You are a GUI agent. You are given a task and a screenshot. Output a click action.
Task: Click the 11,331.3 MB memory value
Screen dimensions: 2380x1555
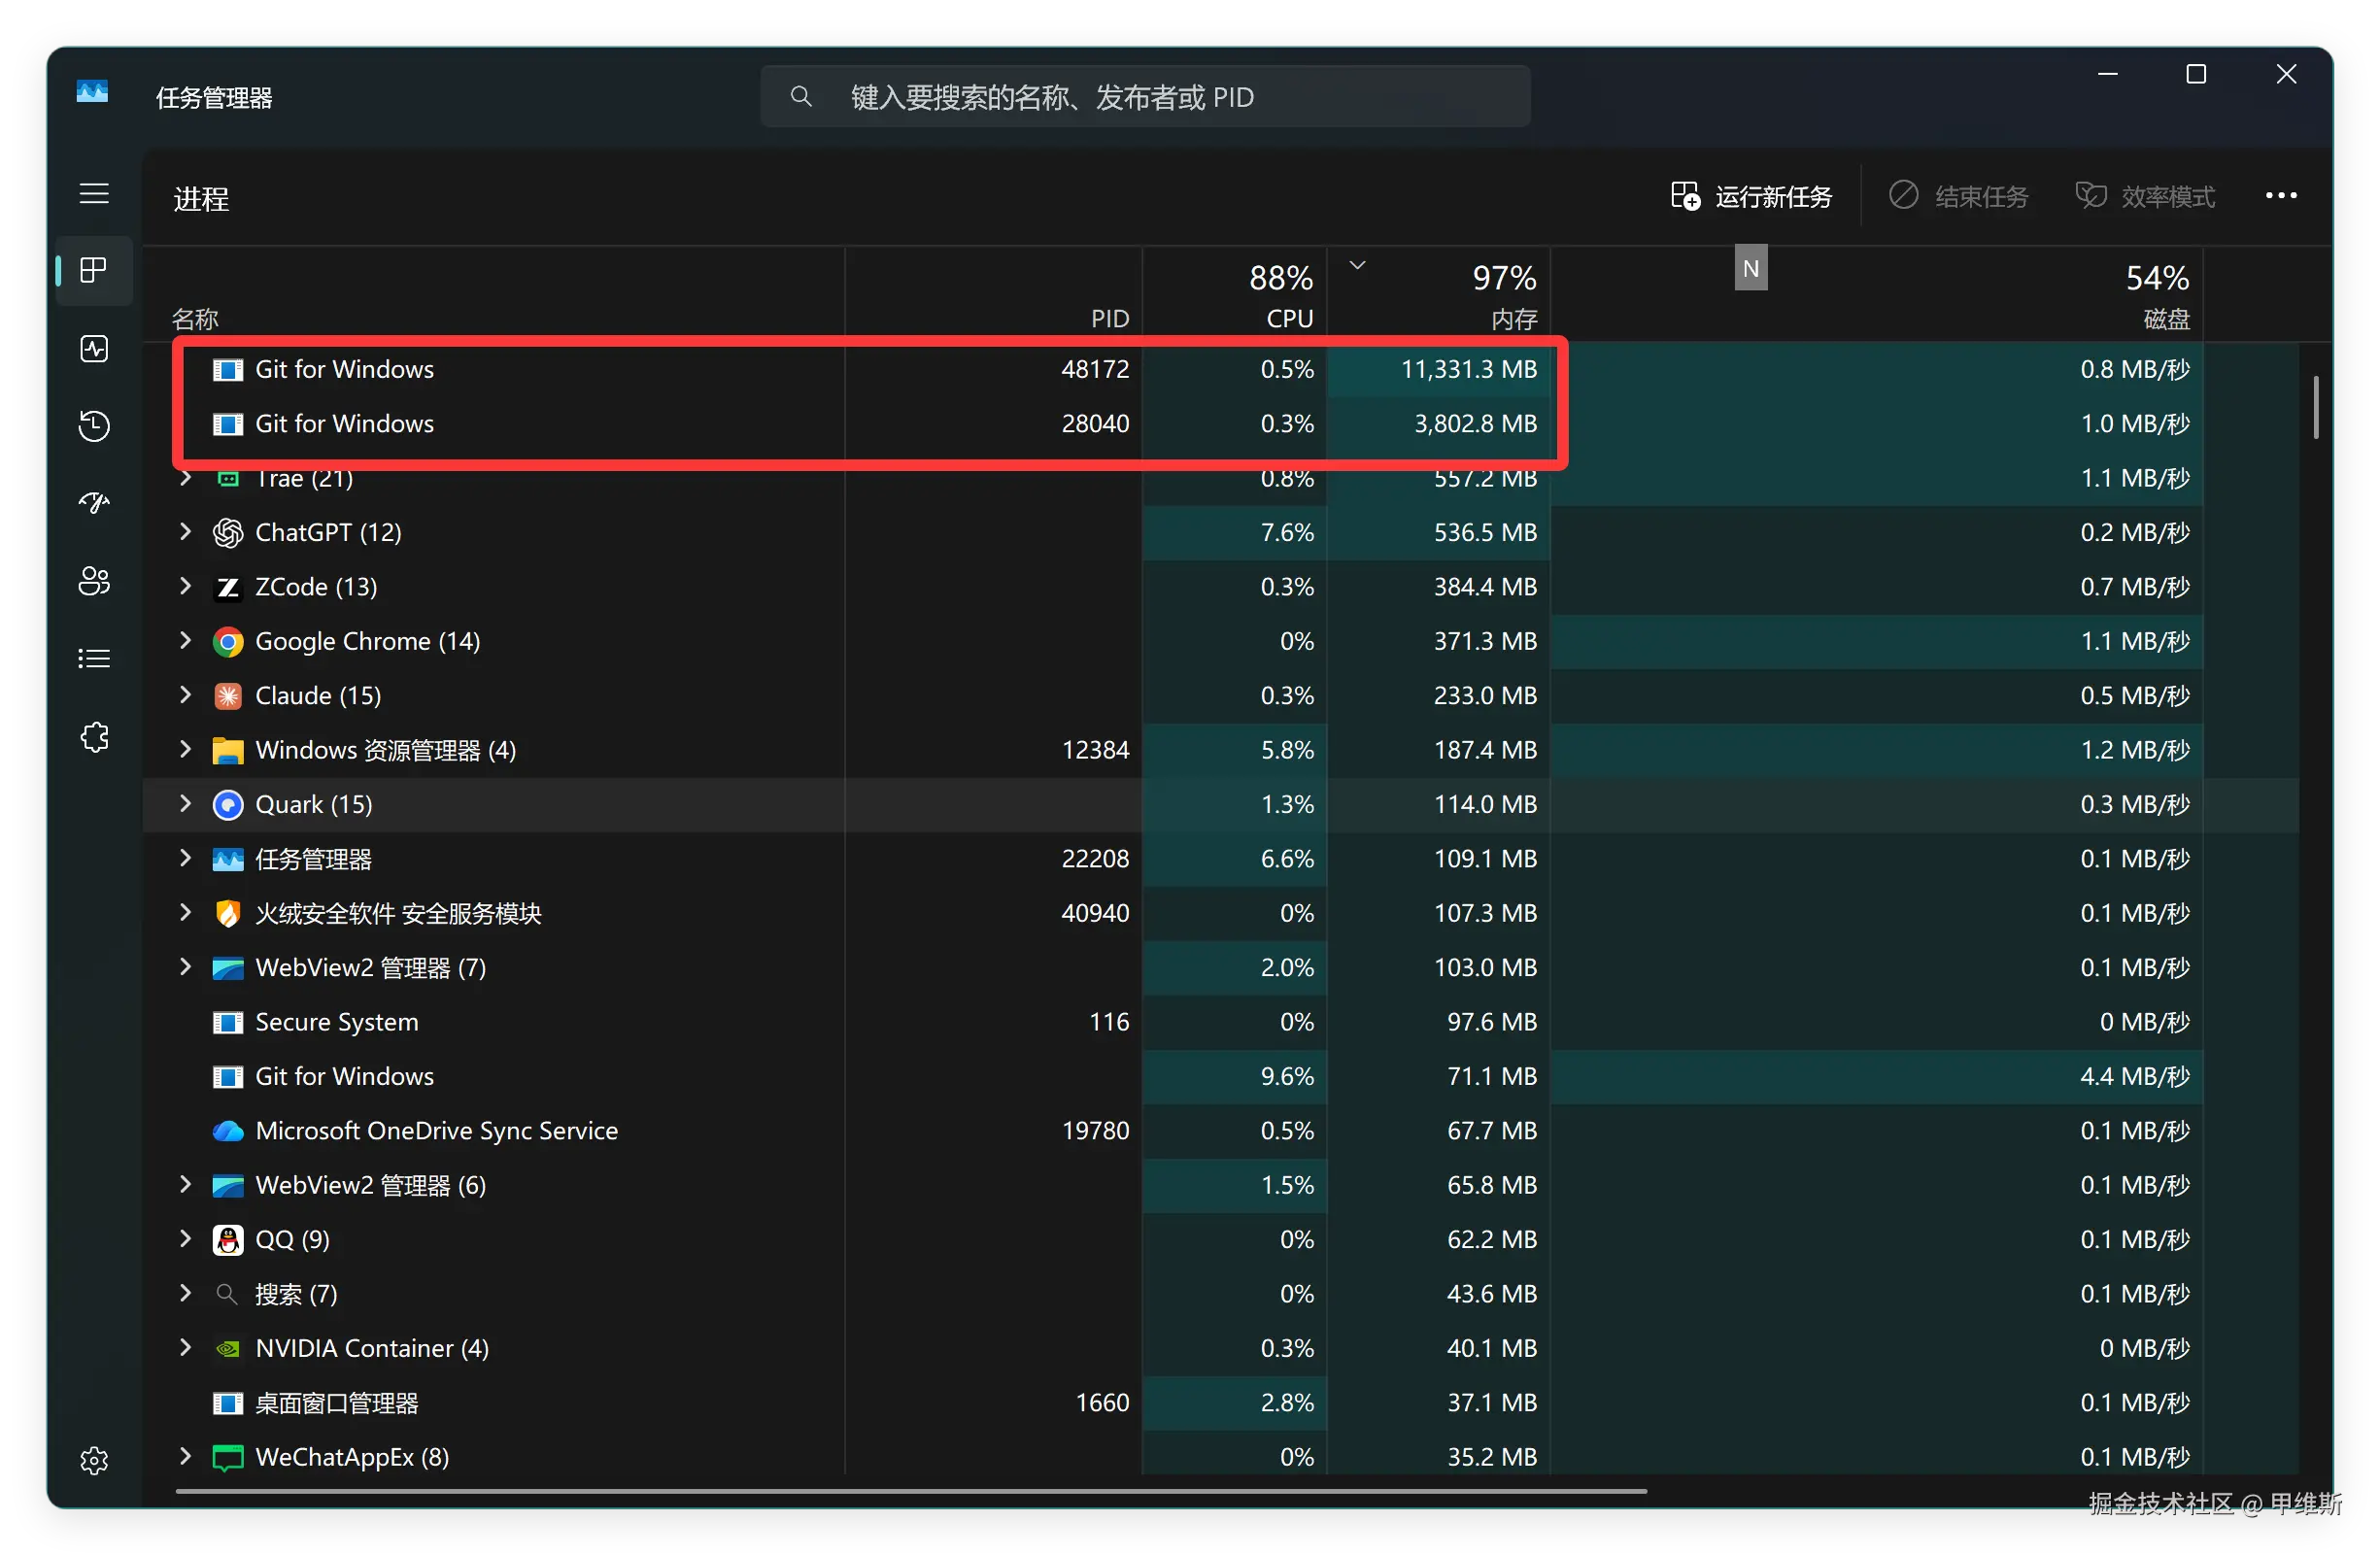tap(1468, 369)
